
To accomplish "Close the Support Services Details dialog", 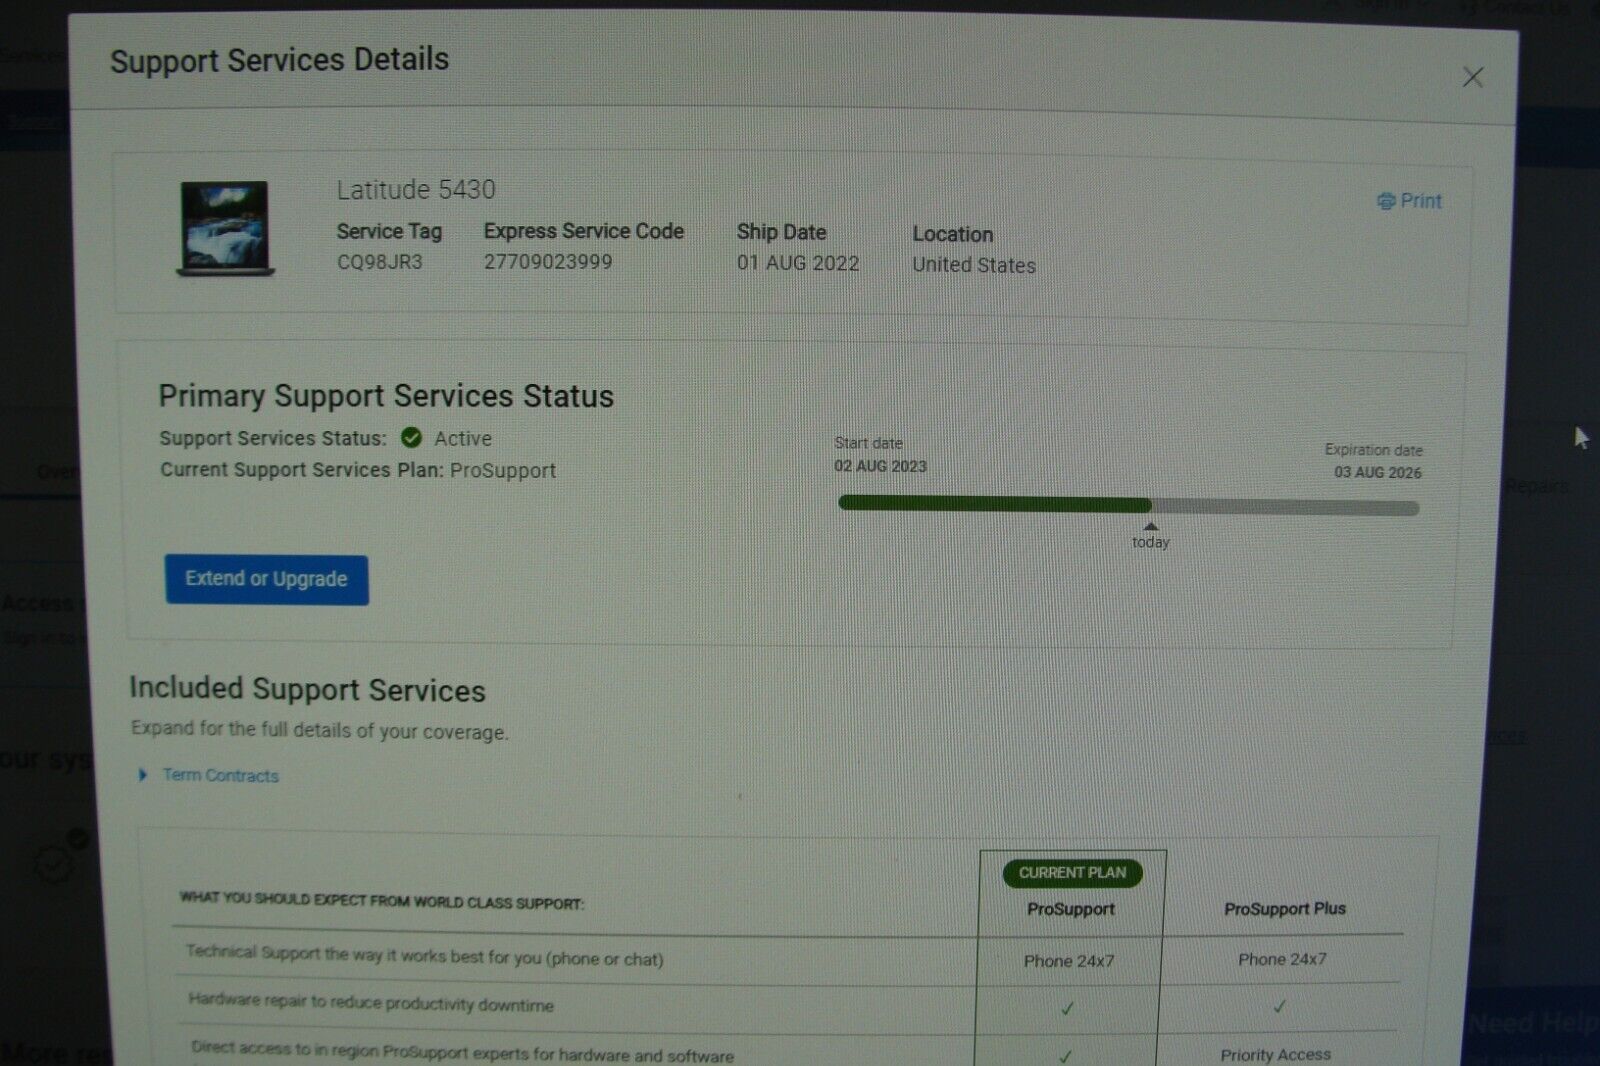I will pos(1472,77).
